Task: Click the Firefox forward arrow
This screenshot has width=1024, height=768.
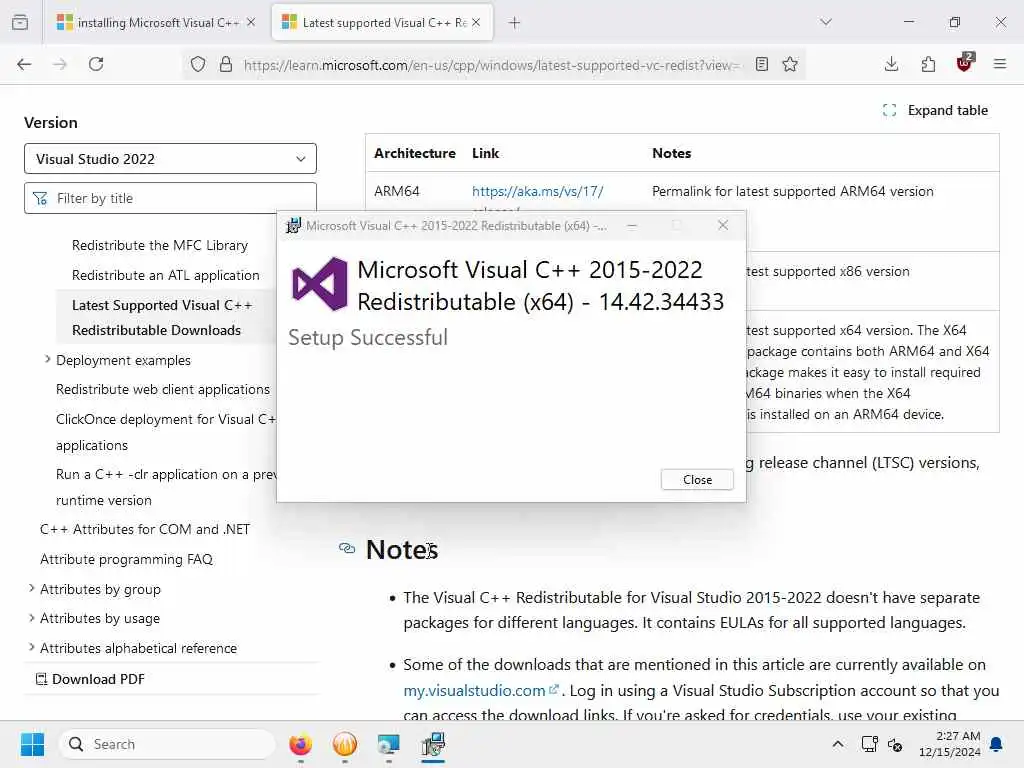Action: pyautogui.click(x=60, y=64)
